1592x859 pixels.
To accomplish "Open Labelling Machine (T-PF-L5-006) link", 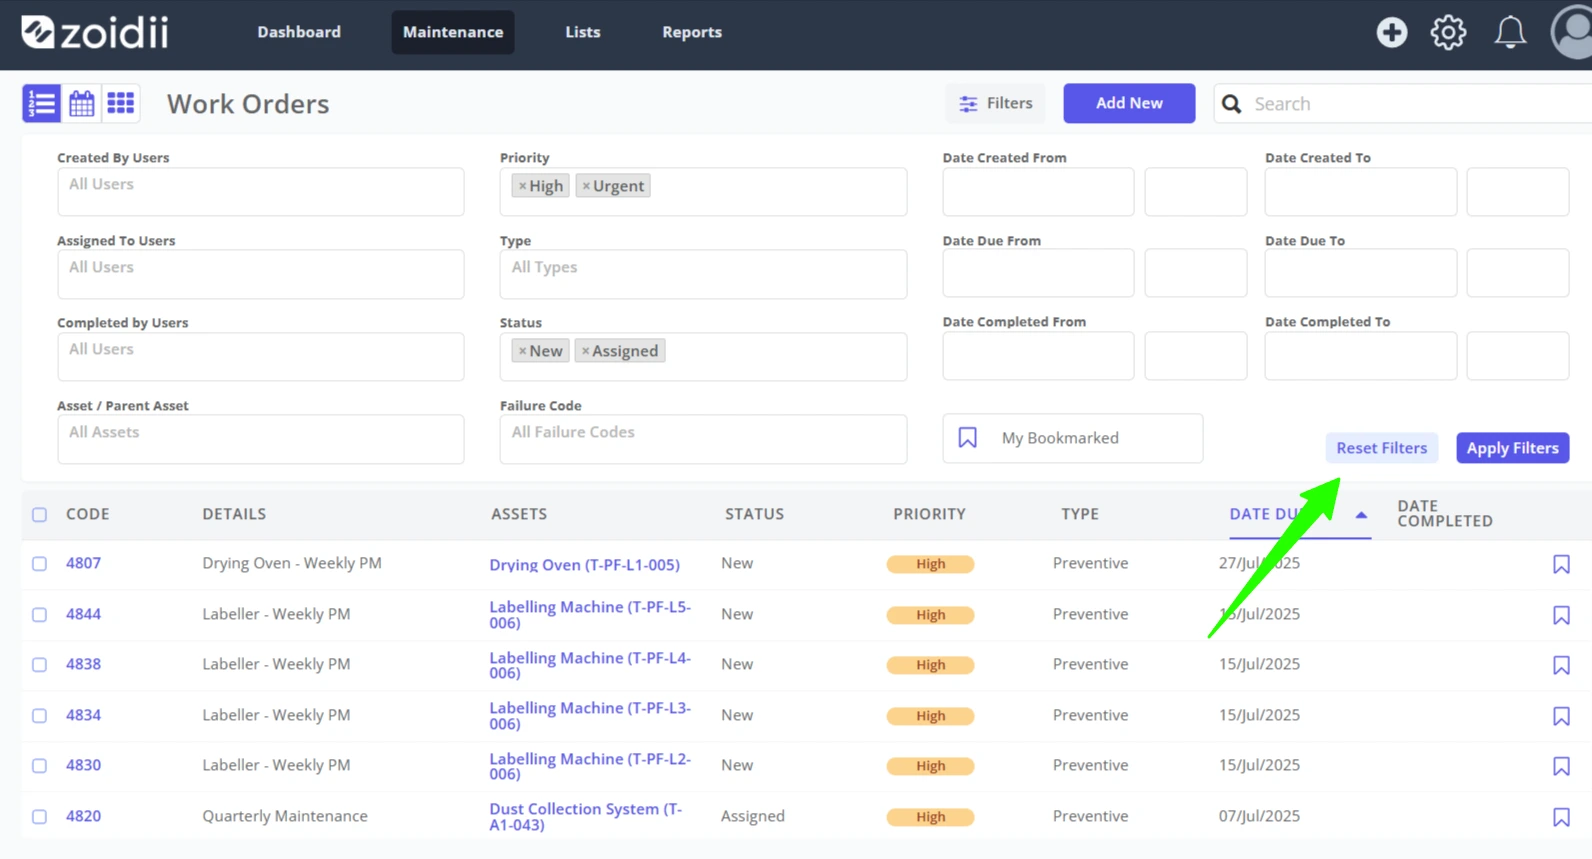I will click(x=590, y=615).
